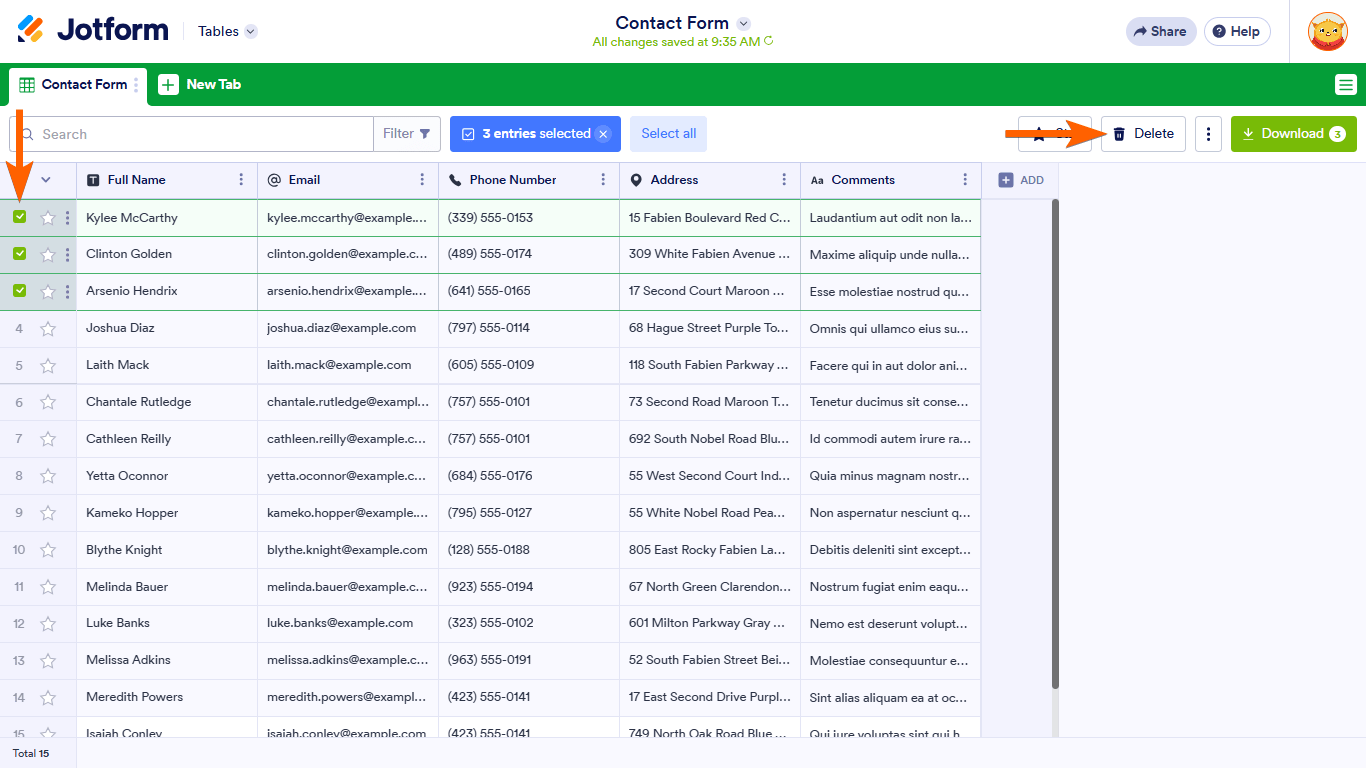
Task: Open toolbar more options three-dot menu
Action: tap(1208, 134)
